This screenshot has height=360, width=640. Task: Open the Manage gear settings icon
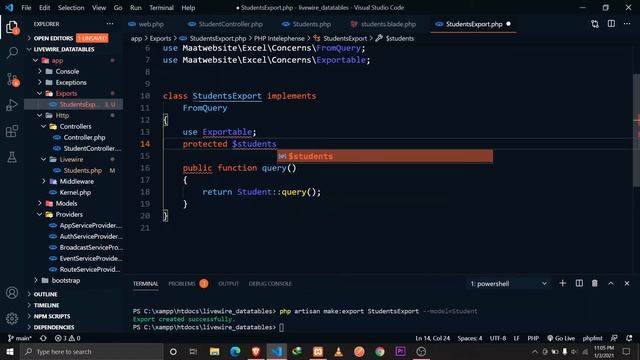(12, 318)
